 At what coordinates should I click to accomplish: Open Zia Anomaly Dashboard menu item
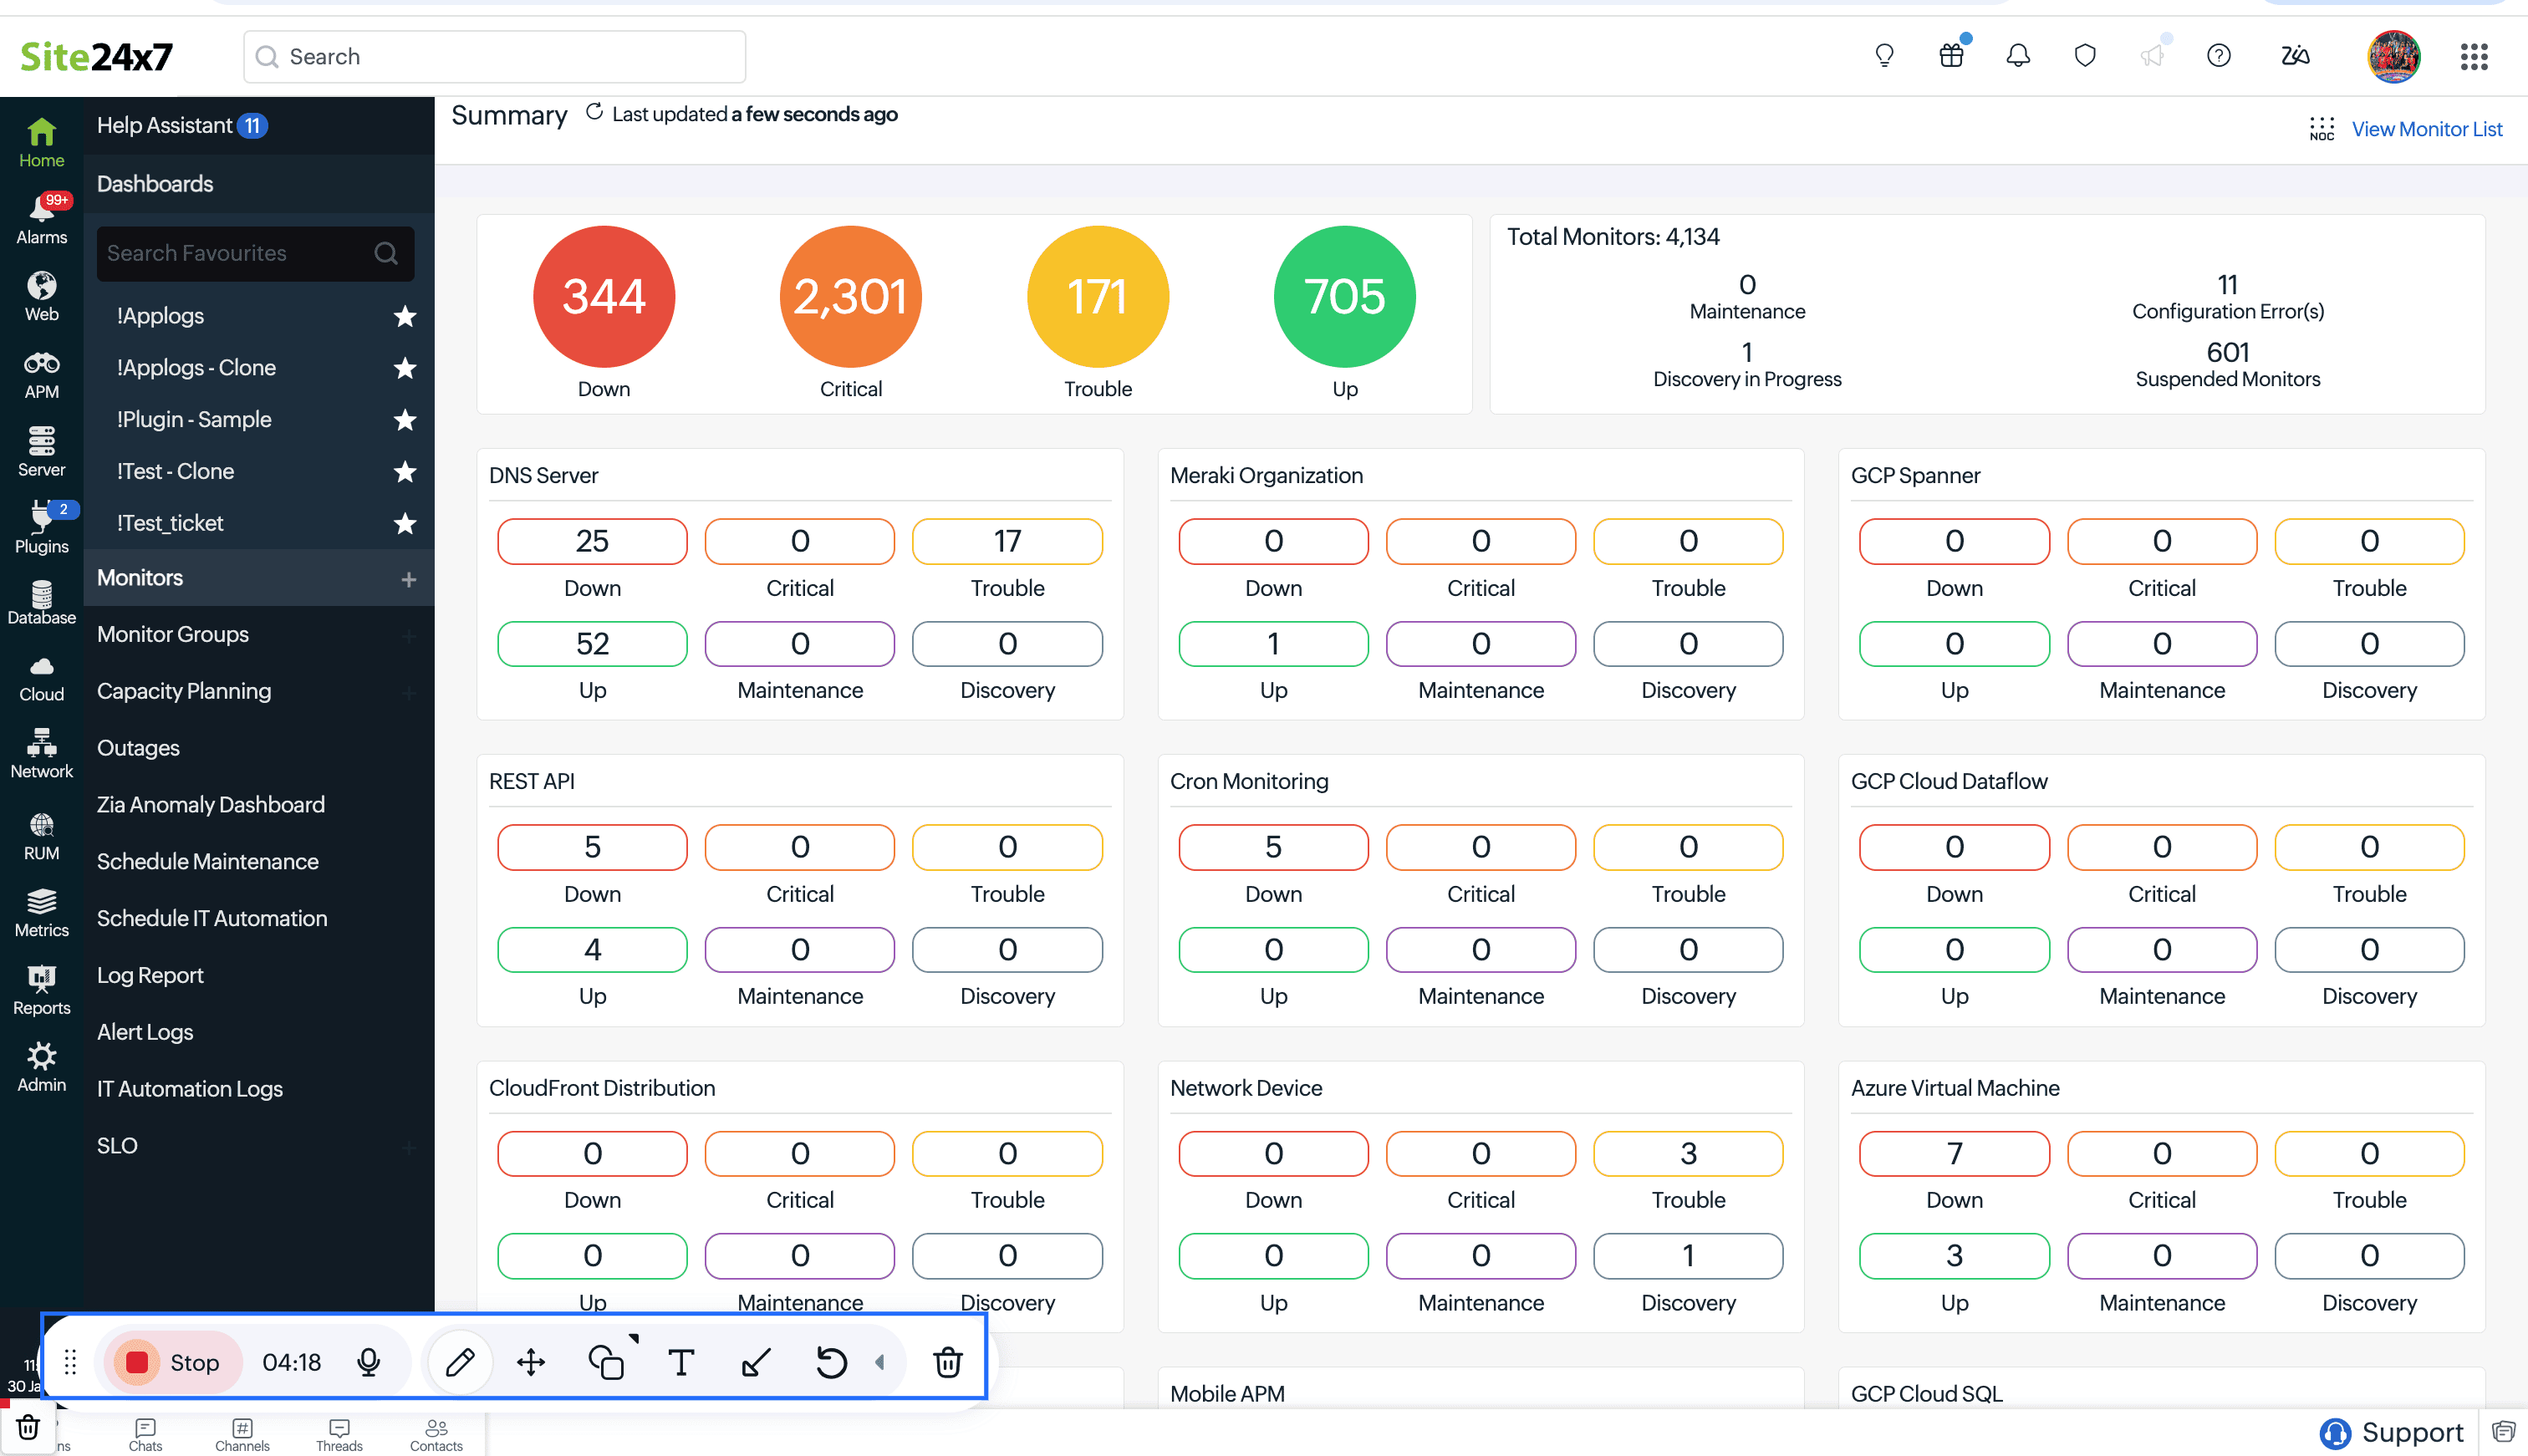point(210,804)
